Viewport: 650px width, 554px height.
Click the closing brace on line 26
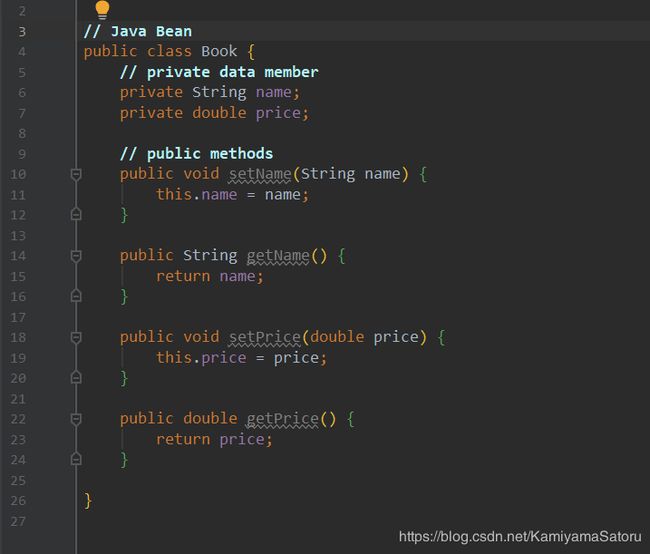click(x=88, y=501)
